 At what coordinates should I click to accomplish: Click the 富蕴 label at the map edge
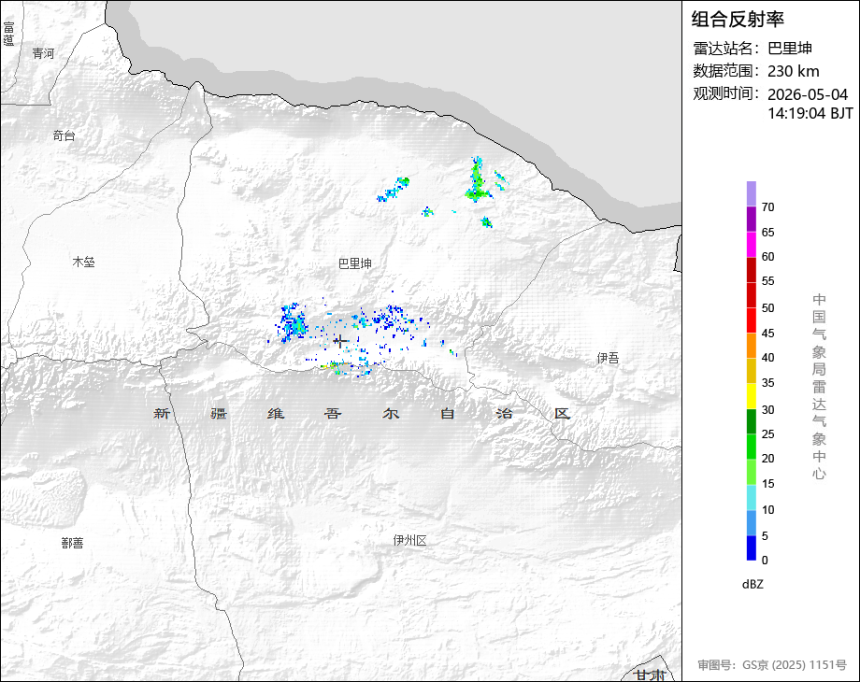8,34
